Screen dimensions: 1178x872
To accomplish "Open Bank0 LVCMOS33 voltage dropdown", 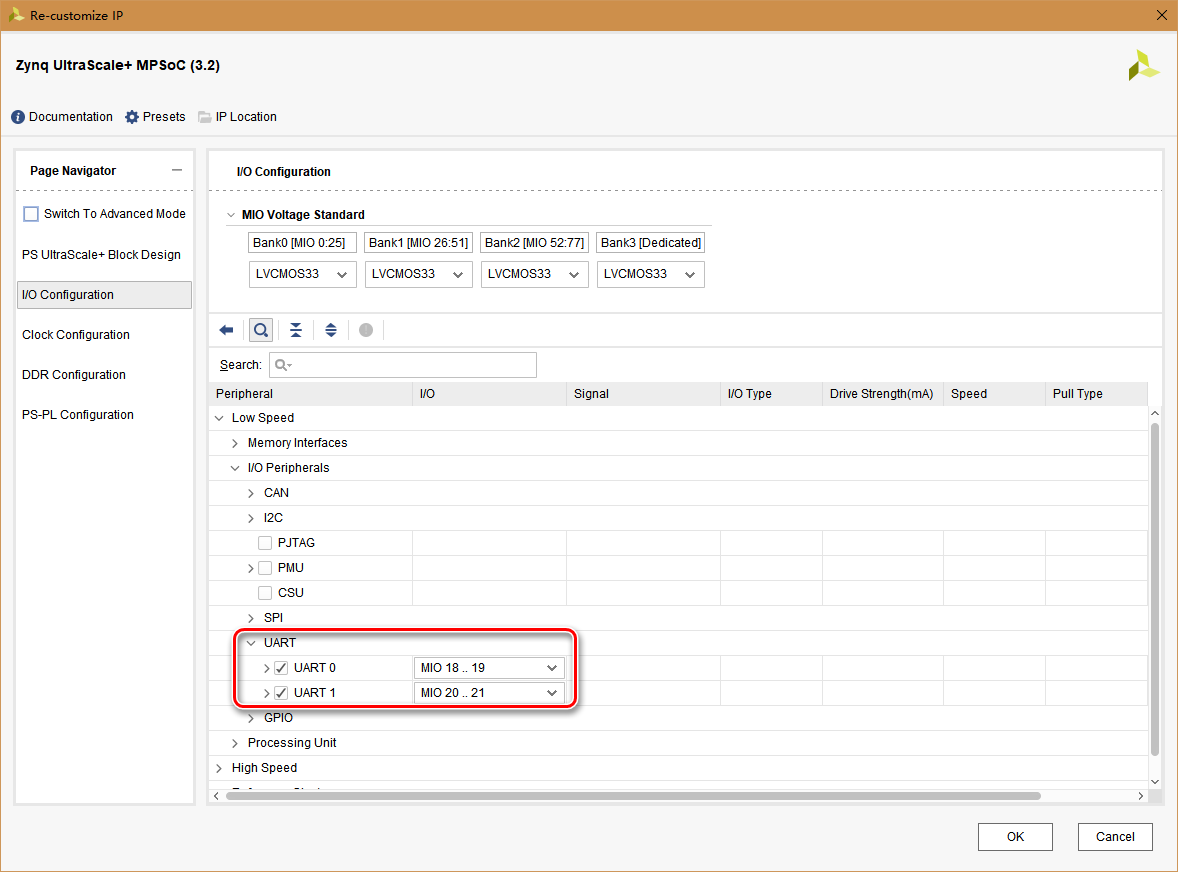I will (x=301, y=274).
